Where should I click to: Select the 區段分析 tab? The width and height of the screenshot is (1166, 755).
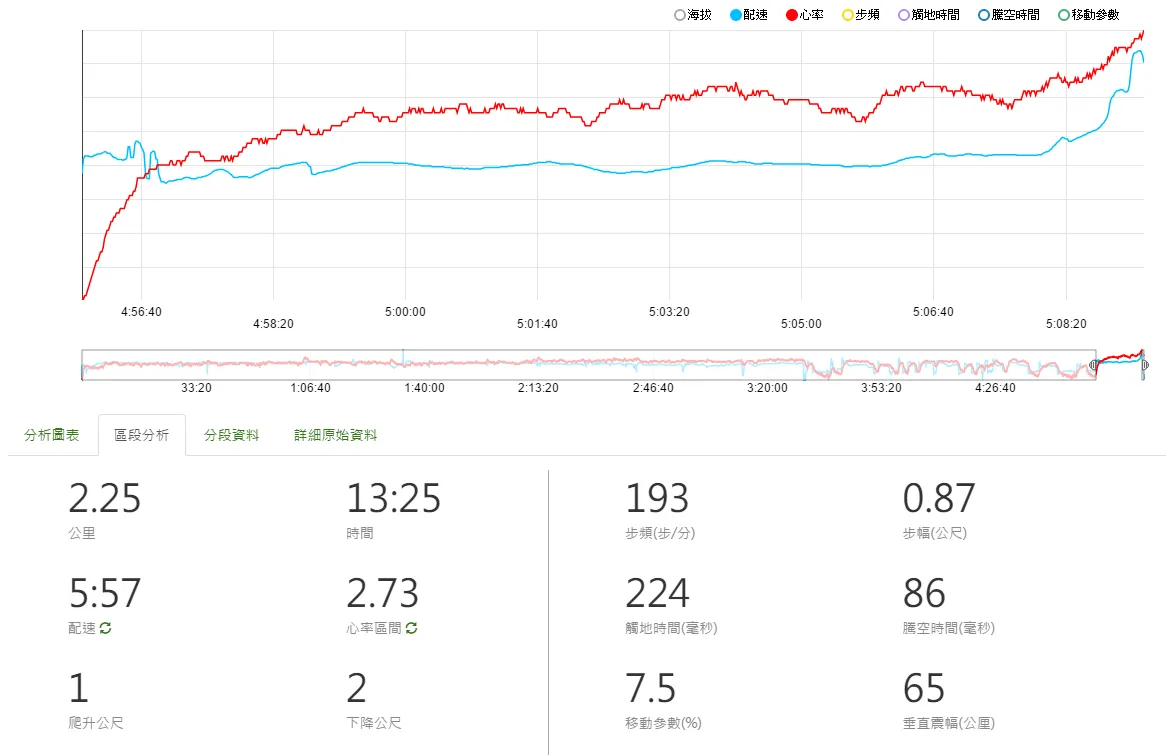point(141,435)
